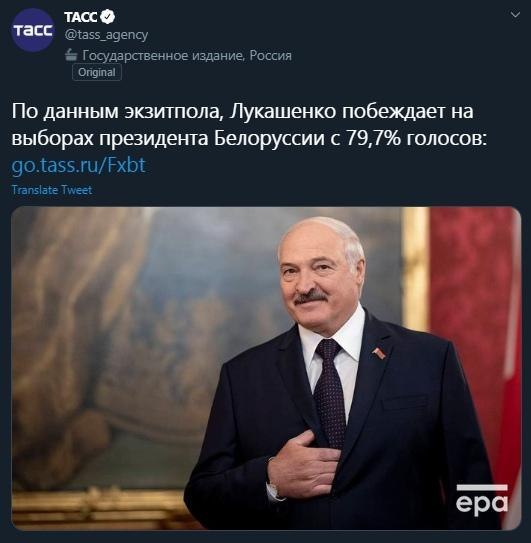Open the @tass_agency handle
The image size is (531, 543).
[106, 35]
